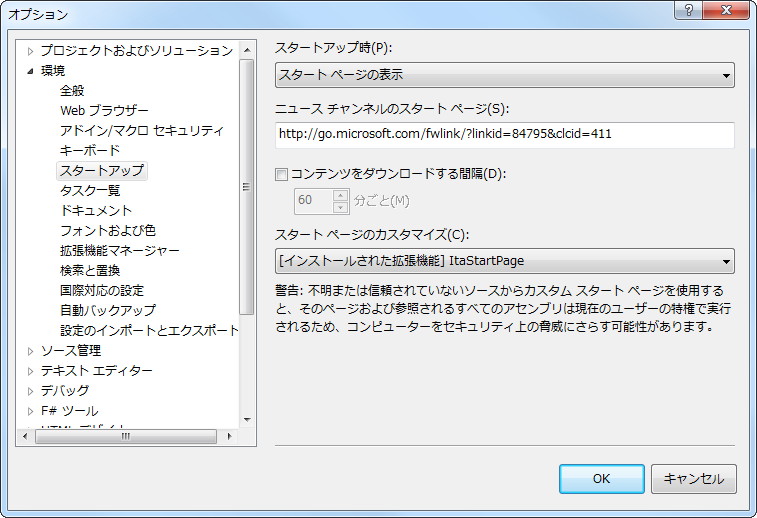Open タスク一覧 settings

point(90,191)
